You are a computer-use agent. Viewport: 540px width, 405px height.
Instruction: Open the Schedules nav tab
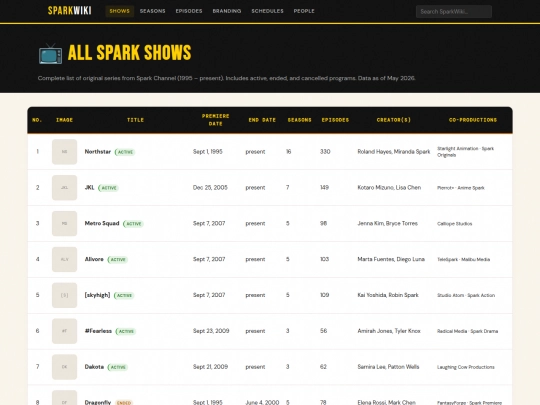(x=267, y=11)
